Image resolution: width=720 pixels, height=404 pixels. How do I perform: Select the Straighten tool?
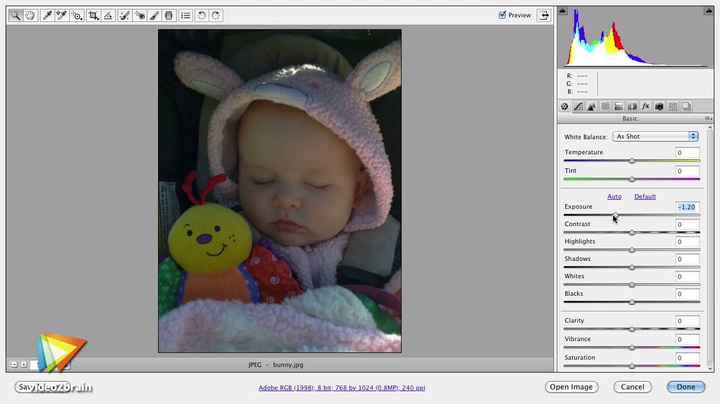(109, 16)
